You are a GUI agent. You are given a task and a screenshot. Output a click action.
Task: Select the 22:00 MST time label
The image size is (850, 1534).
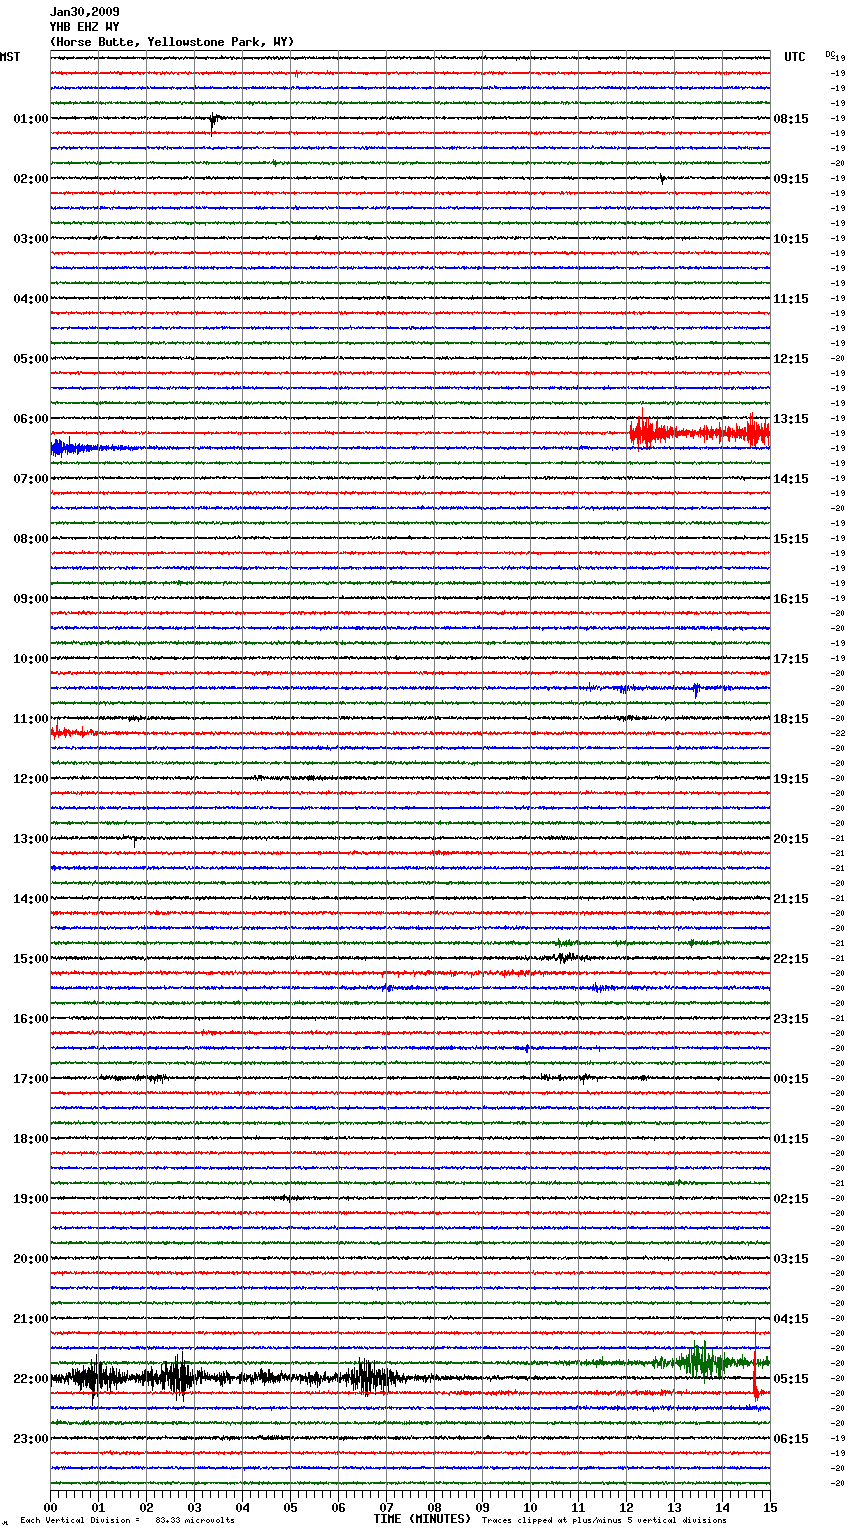(x=31, y=1379)
